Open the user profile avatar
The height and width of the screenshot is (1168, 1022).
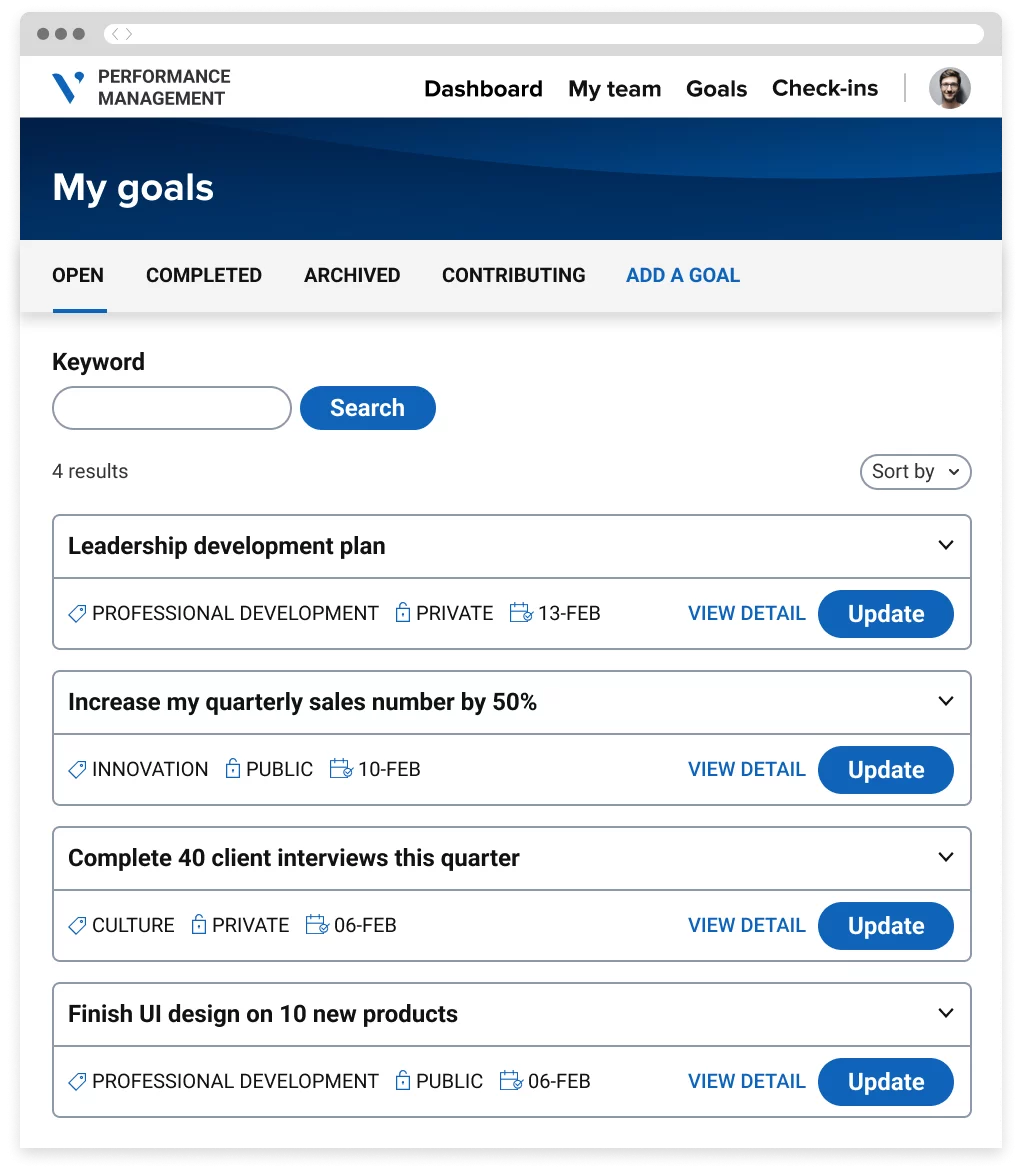tap(949, 88)
